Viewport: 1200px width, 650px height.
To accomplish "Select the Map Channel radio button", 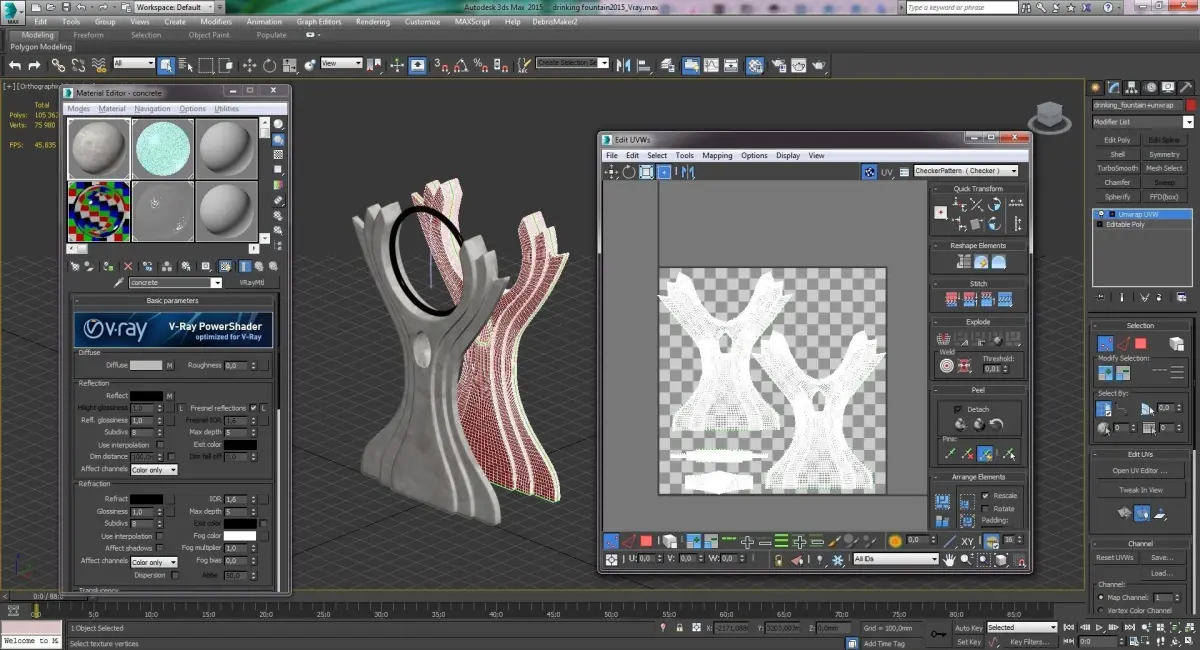I will point(1101,597).
